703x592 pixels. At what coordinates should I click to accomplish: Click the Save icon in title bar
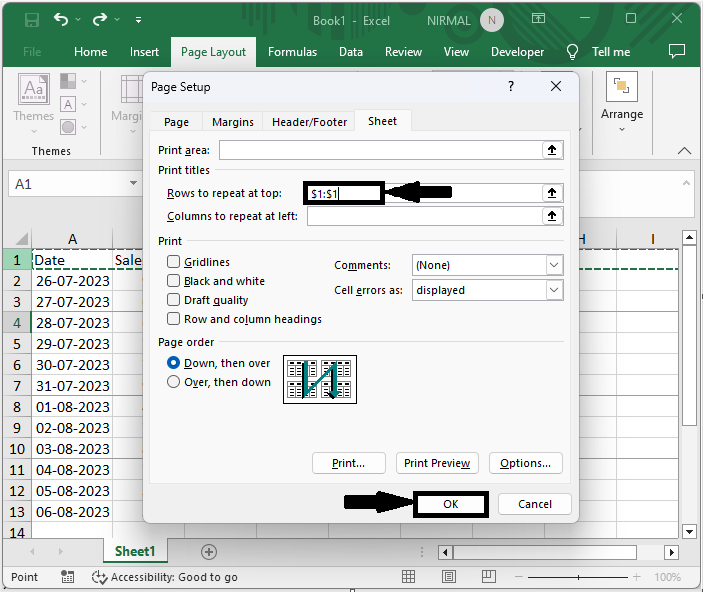click(31, 19)
